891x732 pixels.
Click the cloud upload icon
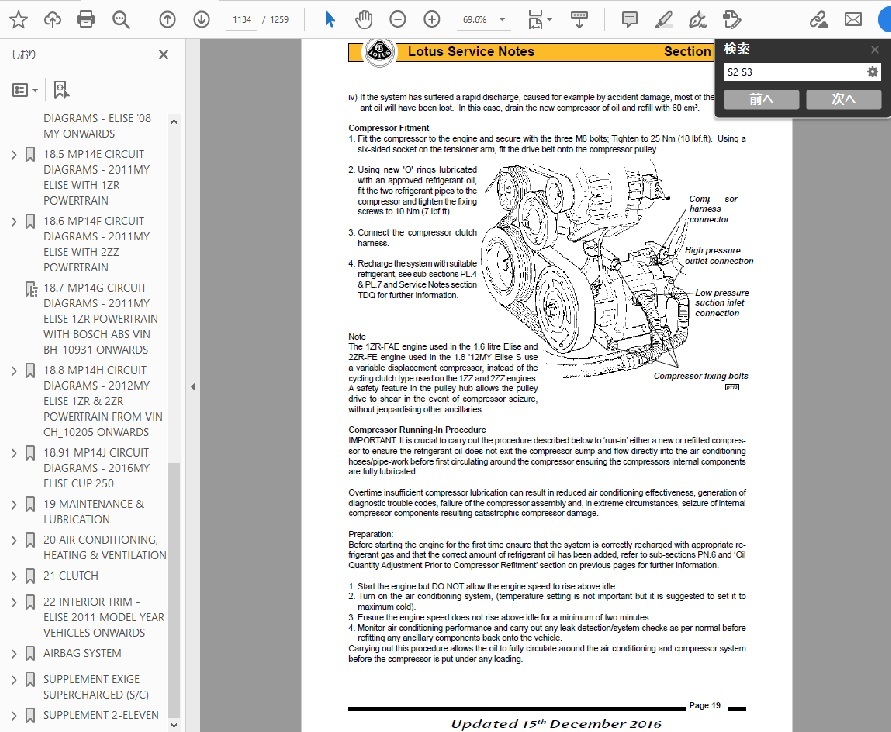[x=52, y=20]
